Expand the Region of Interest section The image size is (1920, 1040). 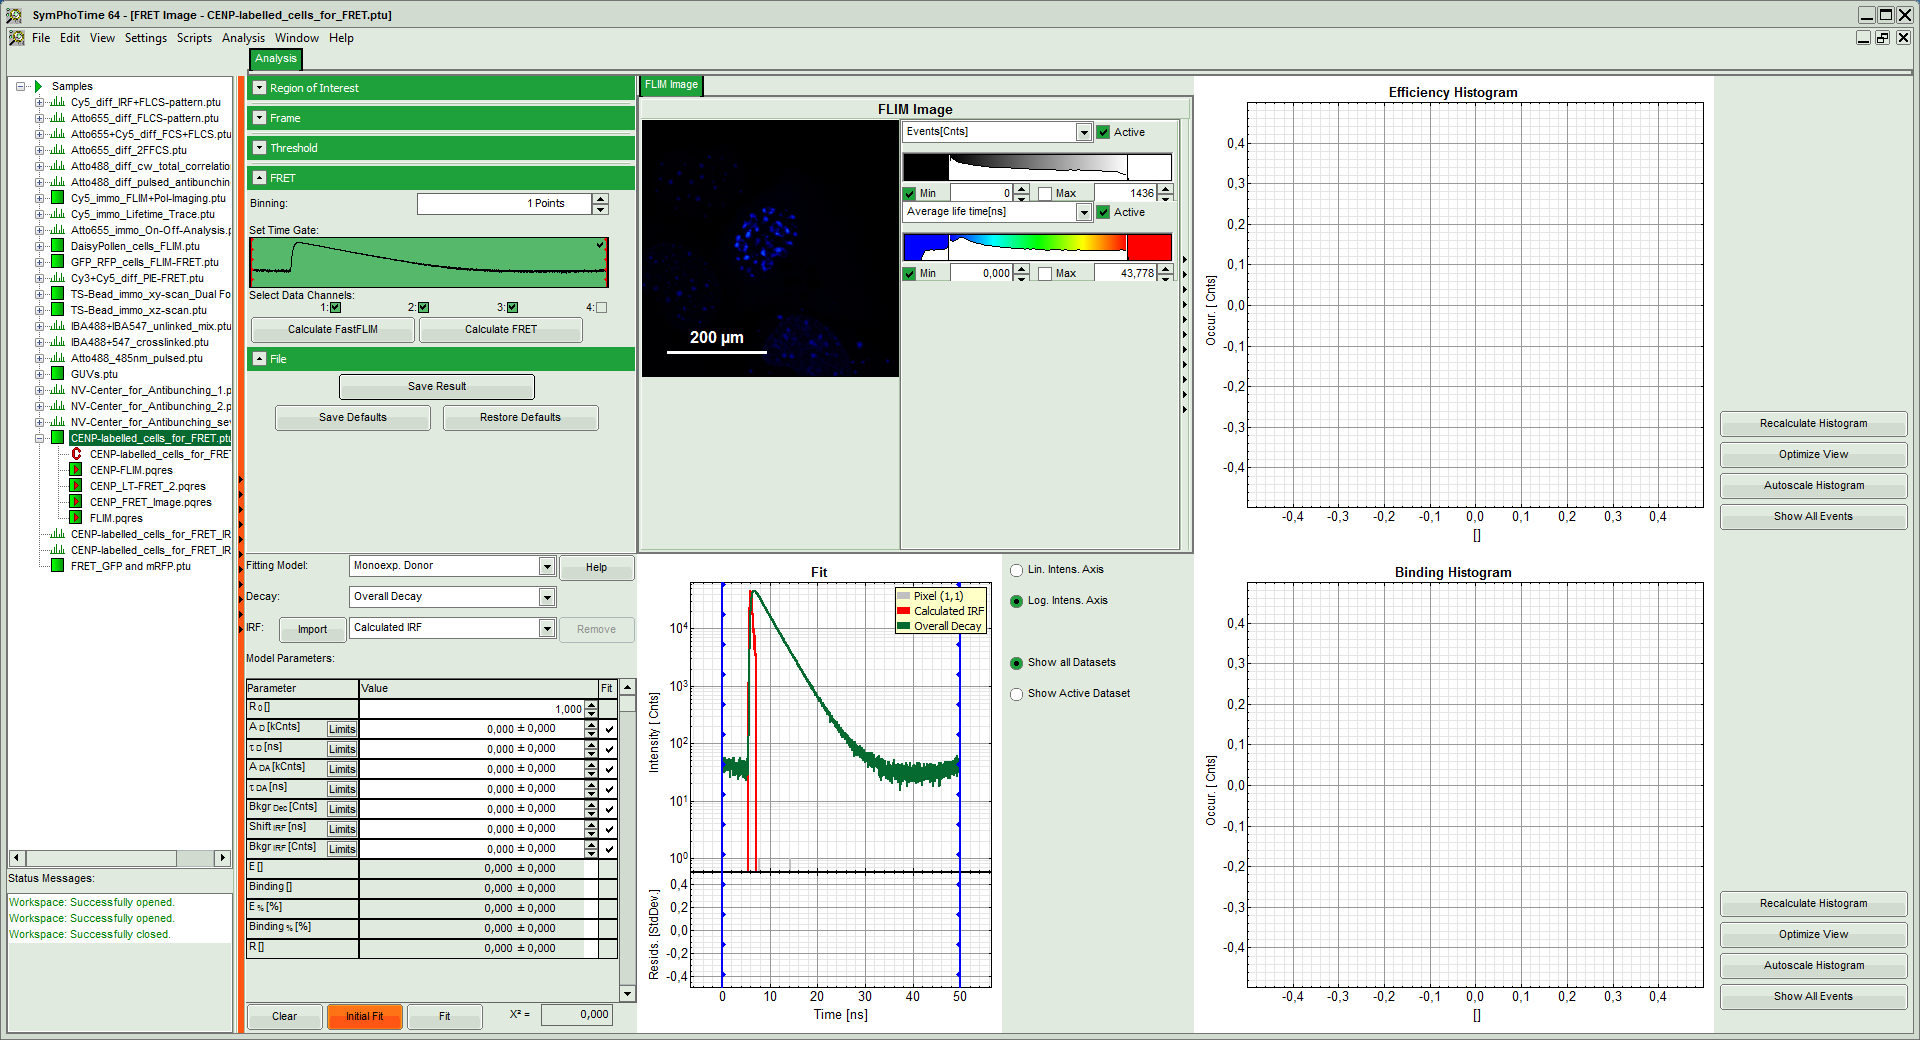click(x=260, y=88)
